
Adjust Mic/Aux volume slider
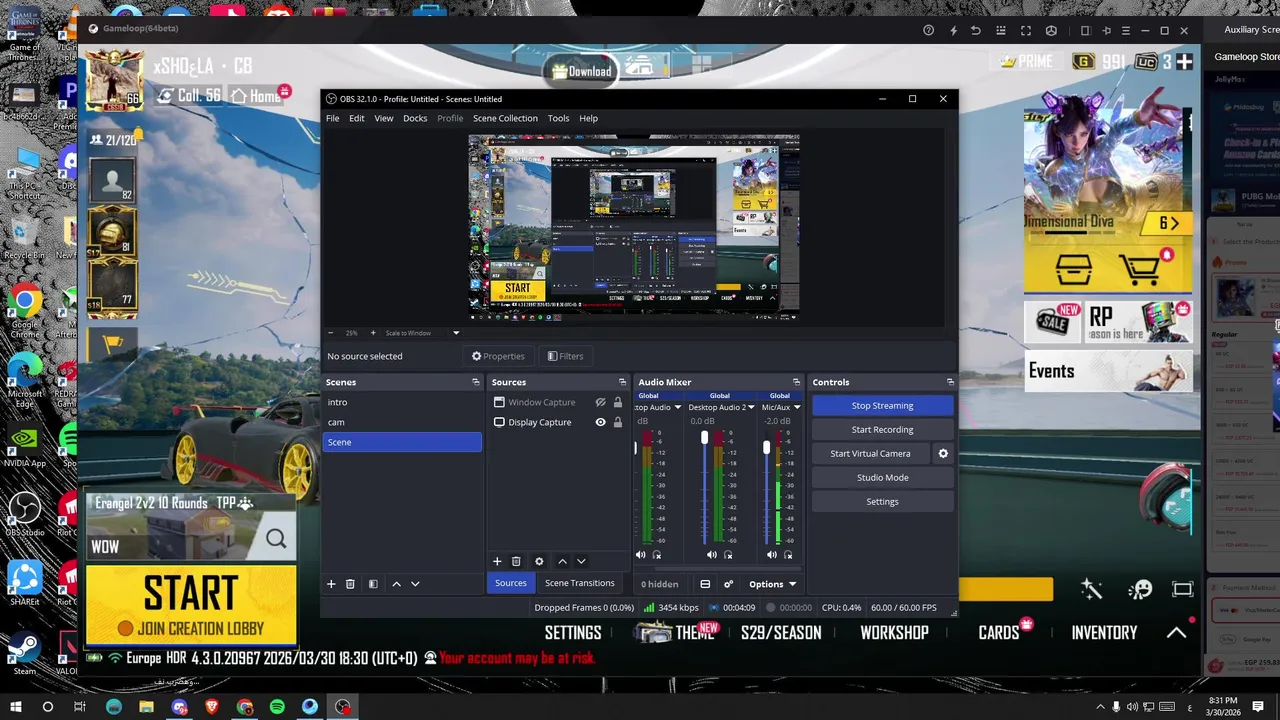(767, 448)
